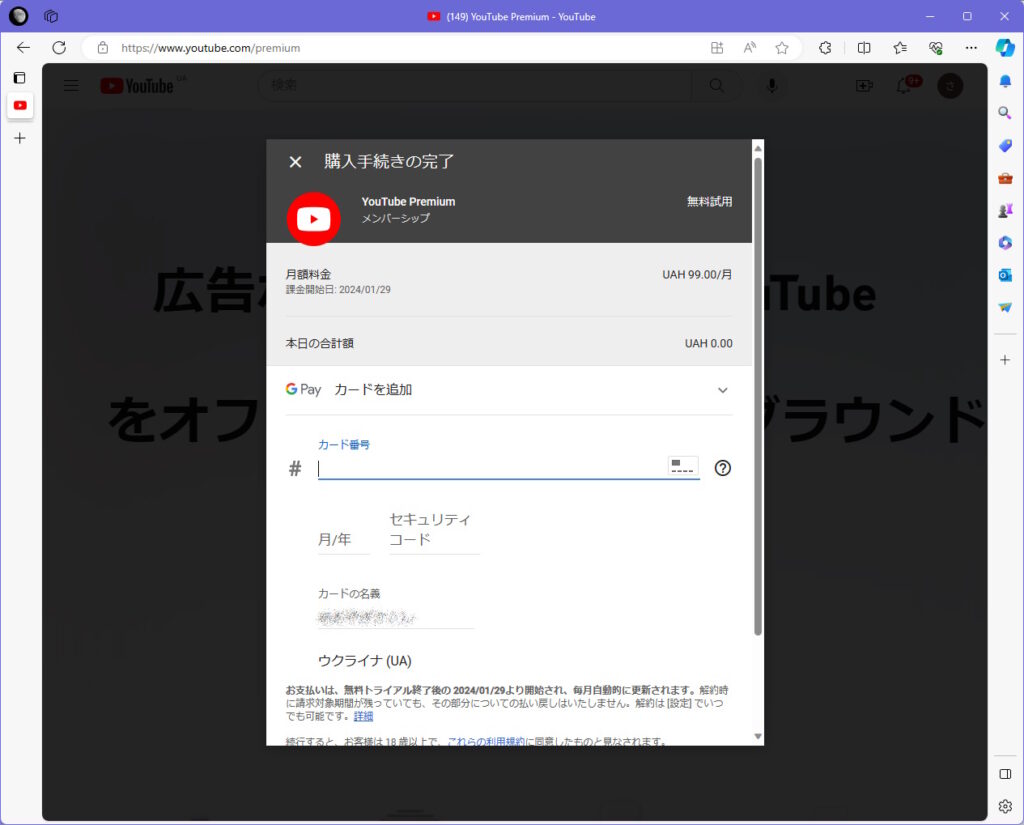Expand the Google Pay card dropdown
This screenshot has height=825, width=1024.
[x=722, y=390]
